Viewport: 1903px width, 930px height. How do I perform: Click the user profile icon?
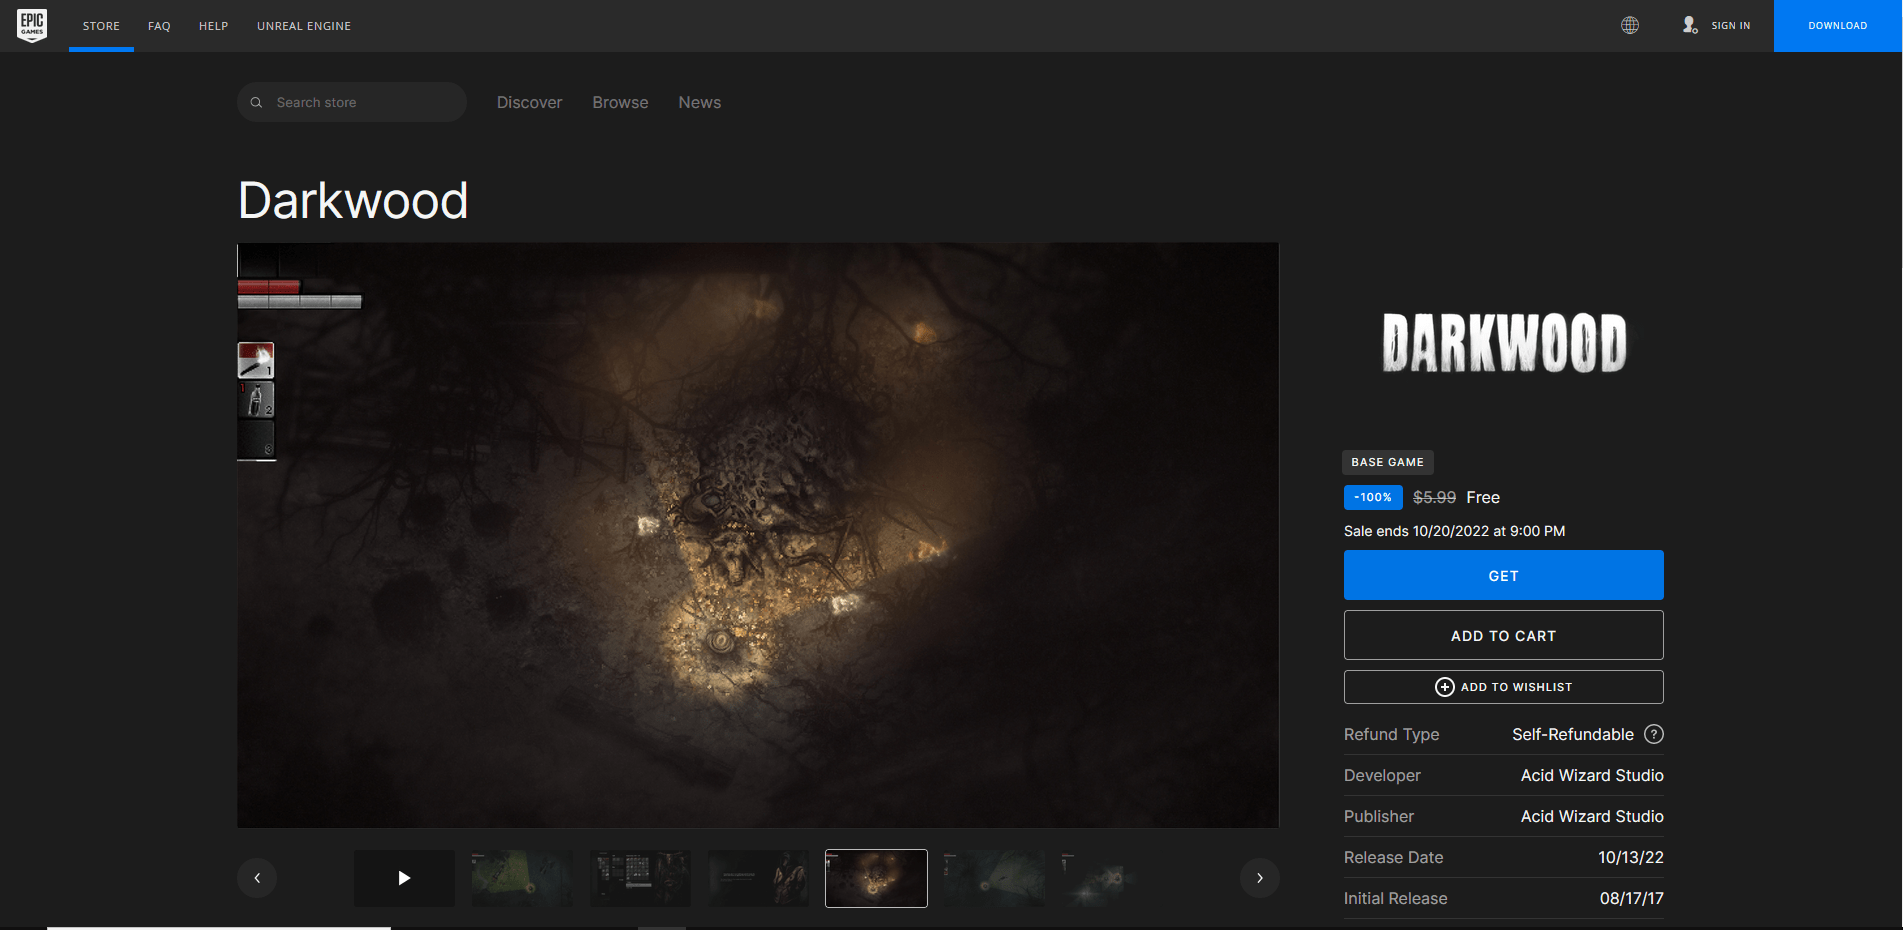[1690, 25]
